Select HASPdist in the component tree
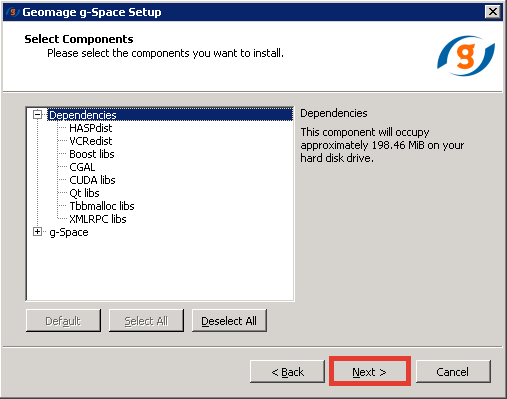The image size is (507, 399). [x=90, y=128]
